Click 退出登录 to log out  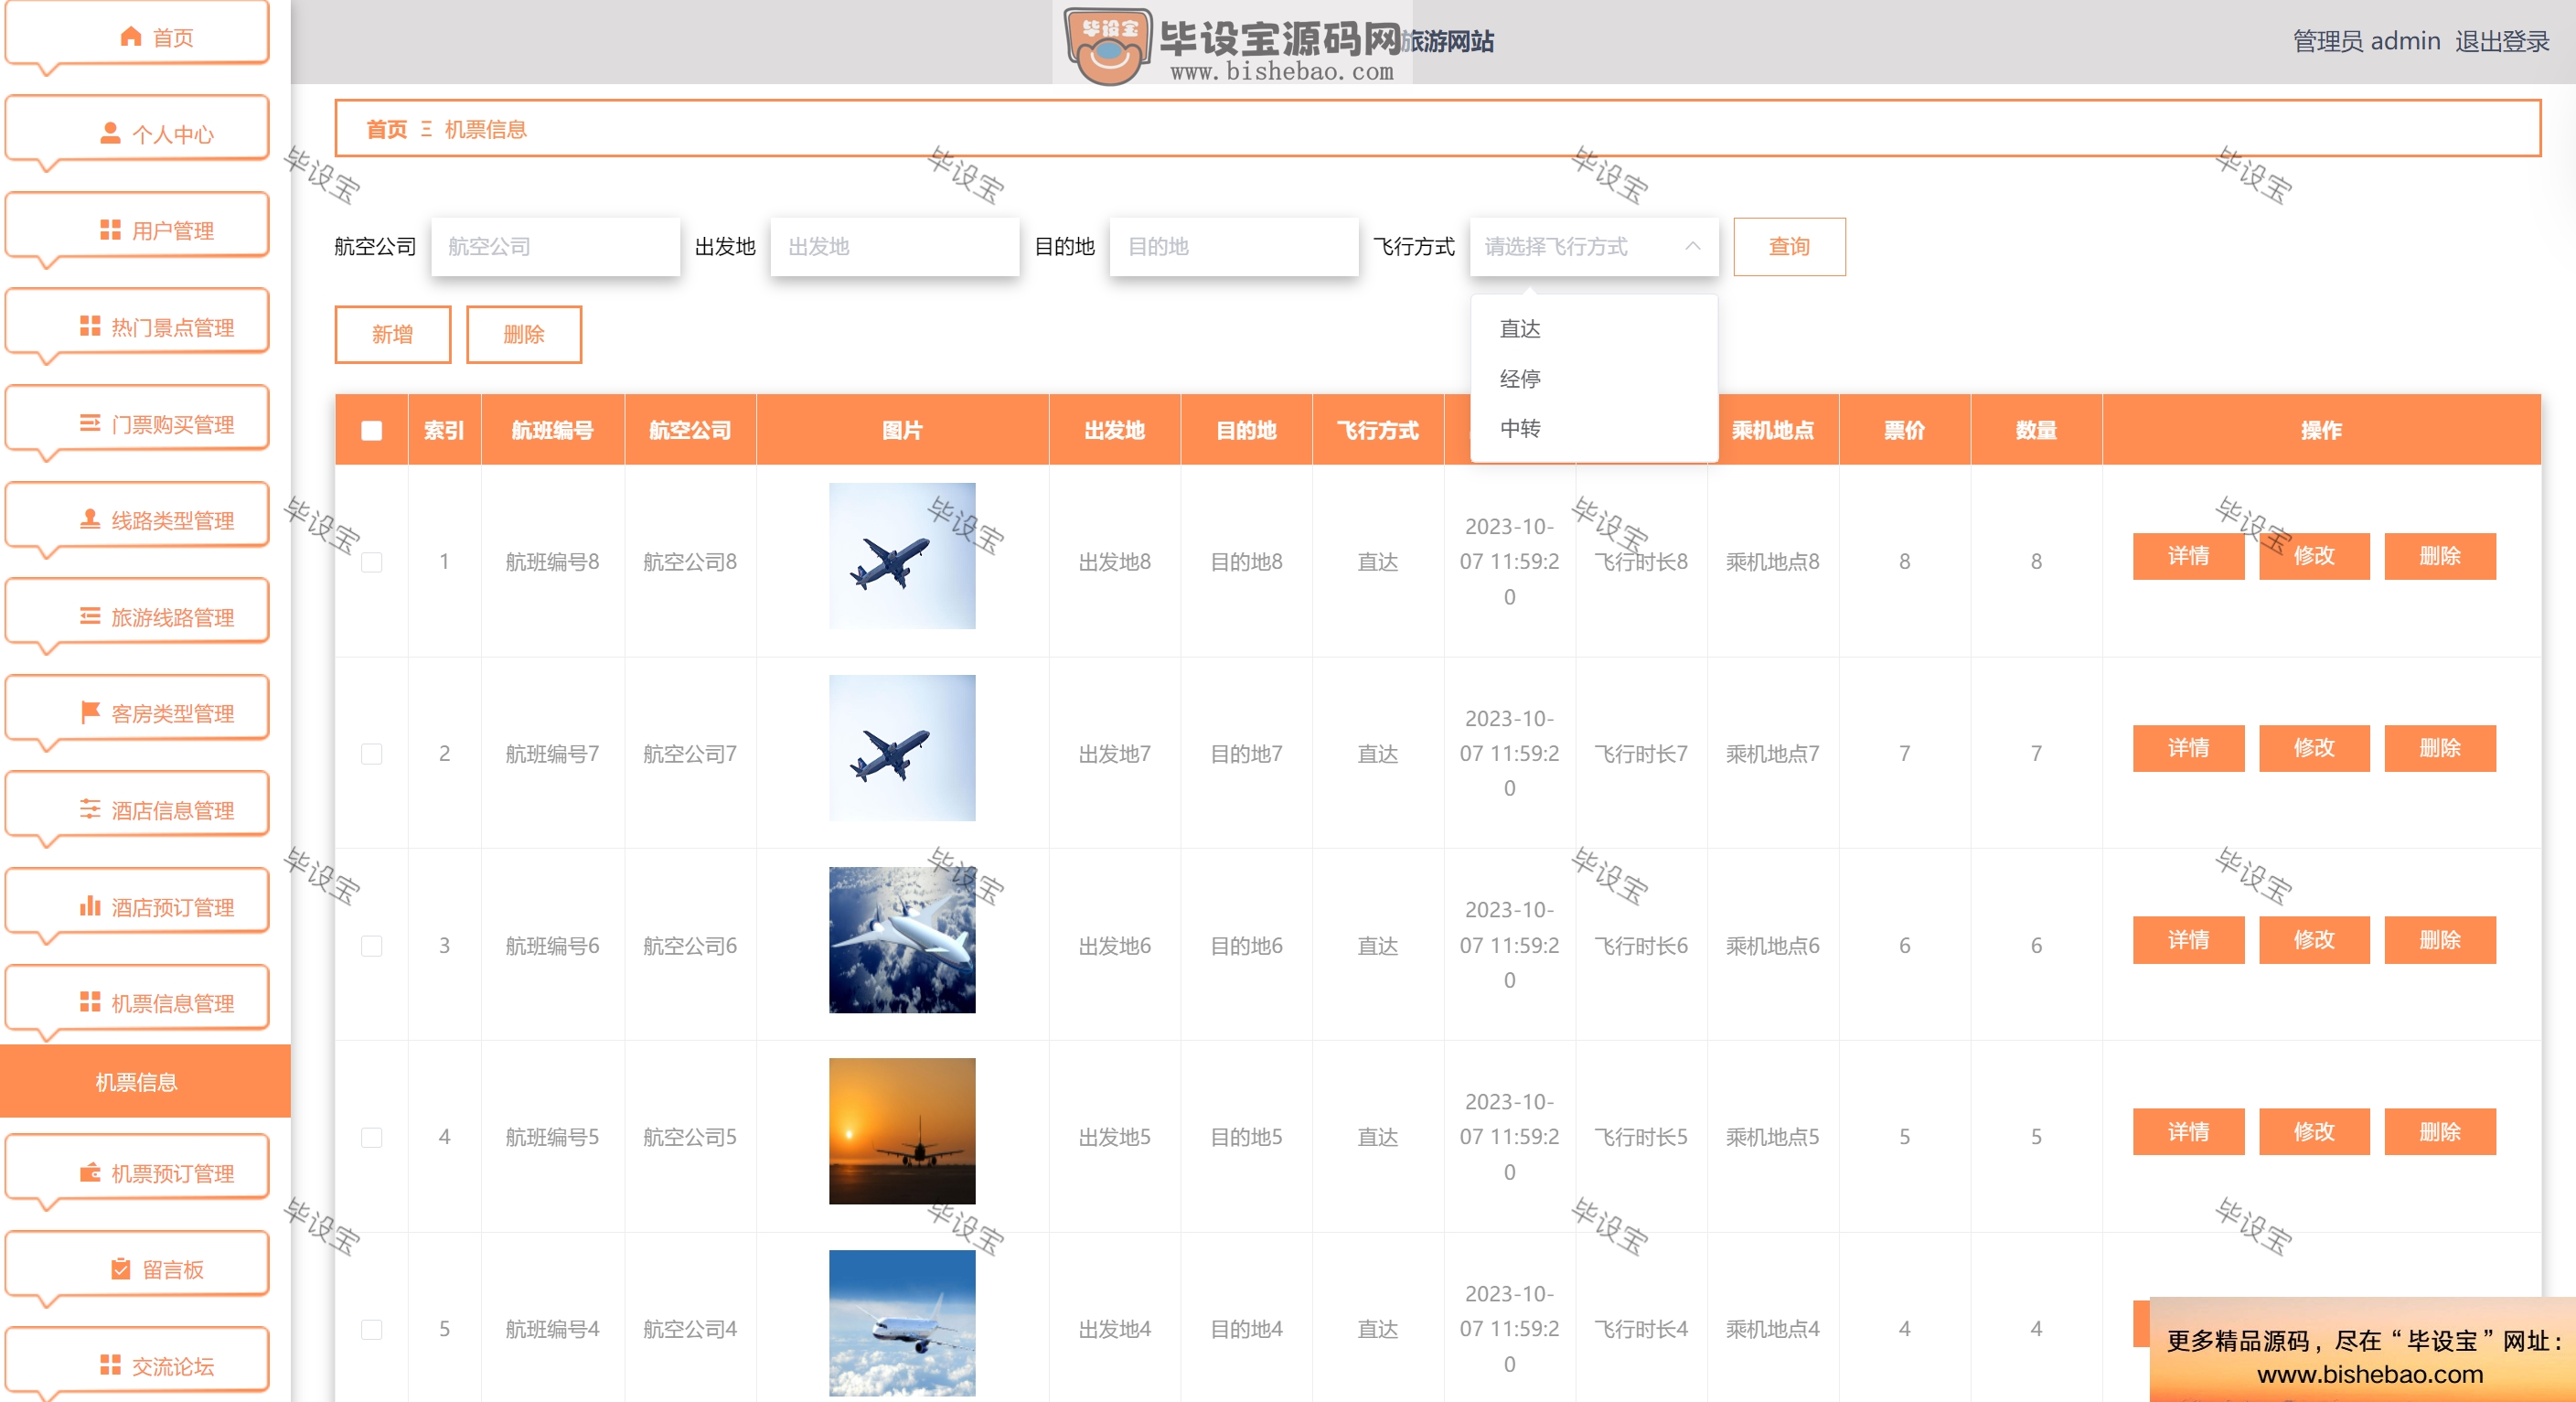click(2502, 41)
